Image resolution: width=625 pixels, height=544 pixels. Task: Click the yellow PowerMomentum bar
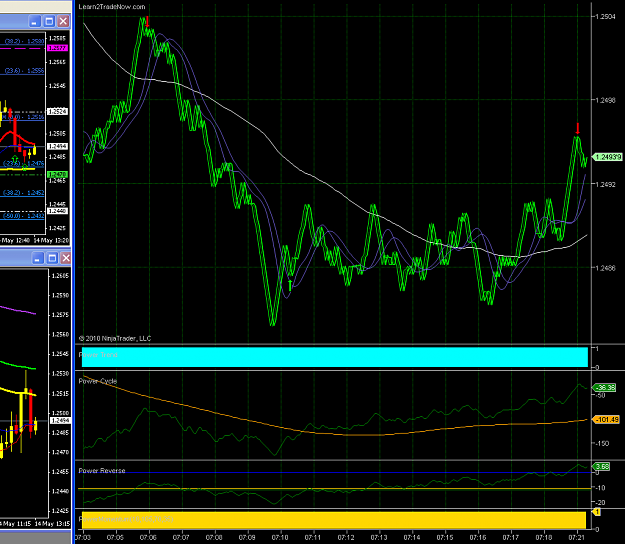(x=334, y=520)
